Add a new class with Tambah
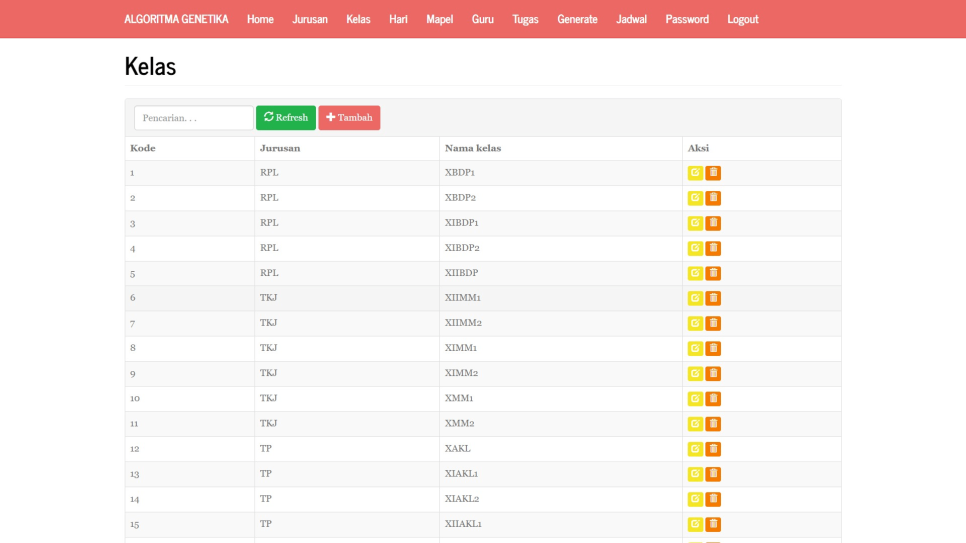This screenshot has height=543, width=966. [349, 118]
